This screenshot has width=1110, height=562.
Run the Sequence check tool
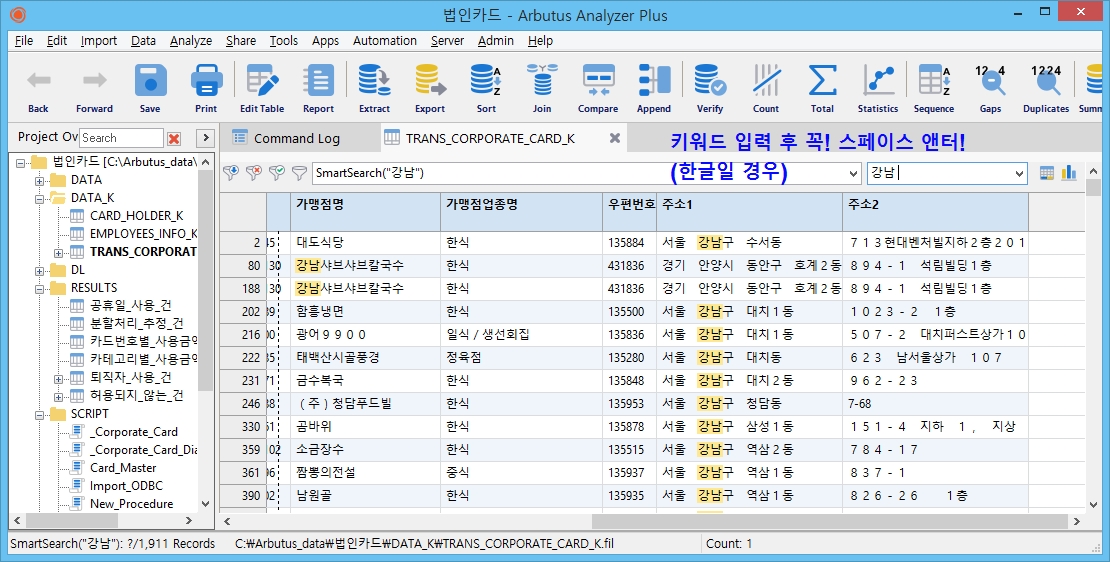[934, 88]
